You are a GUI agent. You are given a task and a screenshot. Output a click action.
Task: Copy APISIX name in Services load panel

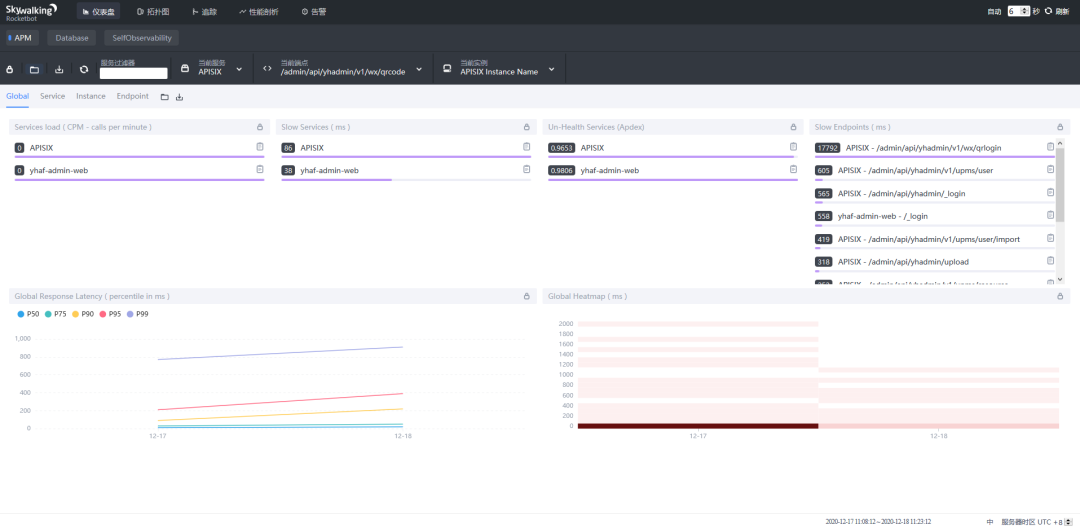[x=260, y=147]
